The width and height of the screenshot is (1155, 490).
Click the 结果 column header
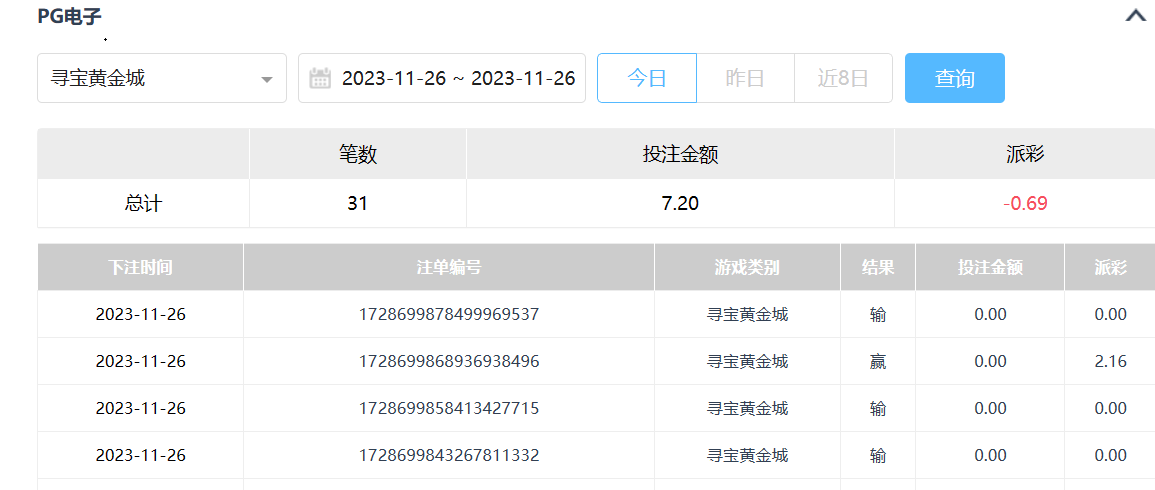pyautogui.click(x=878, y=267)
